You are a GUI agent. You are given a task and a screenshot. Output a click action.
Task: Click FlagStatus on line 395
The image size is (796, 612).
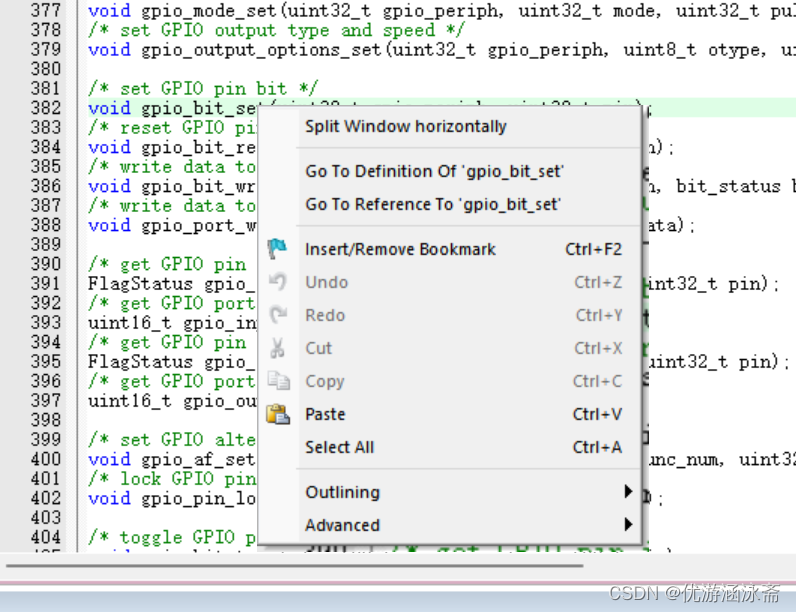pos(141,362)
